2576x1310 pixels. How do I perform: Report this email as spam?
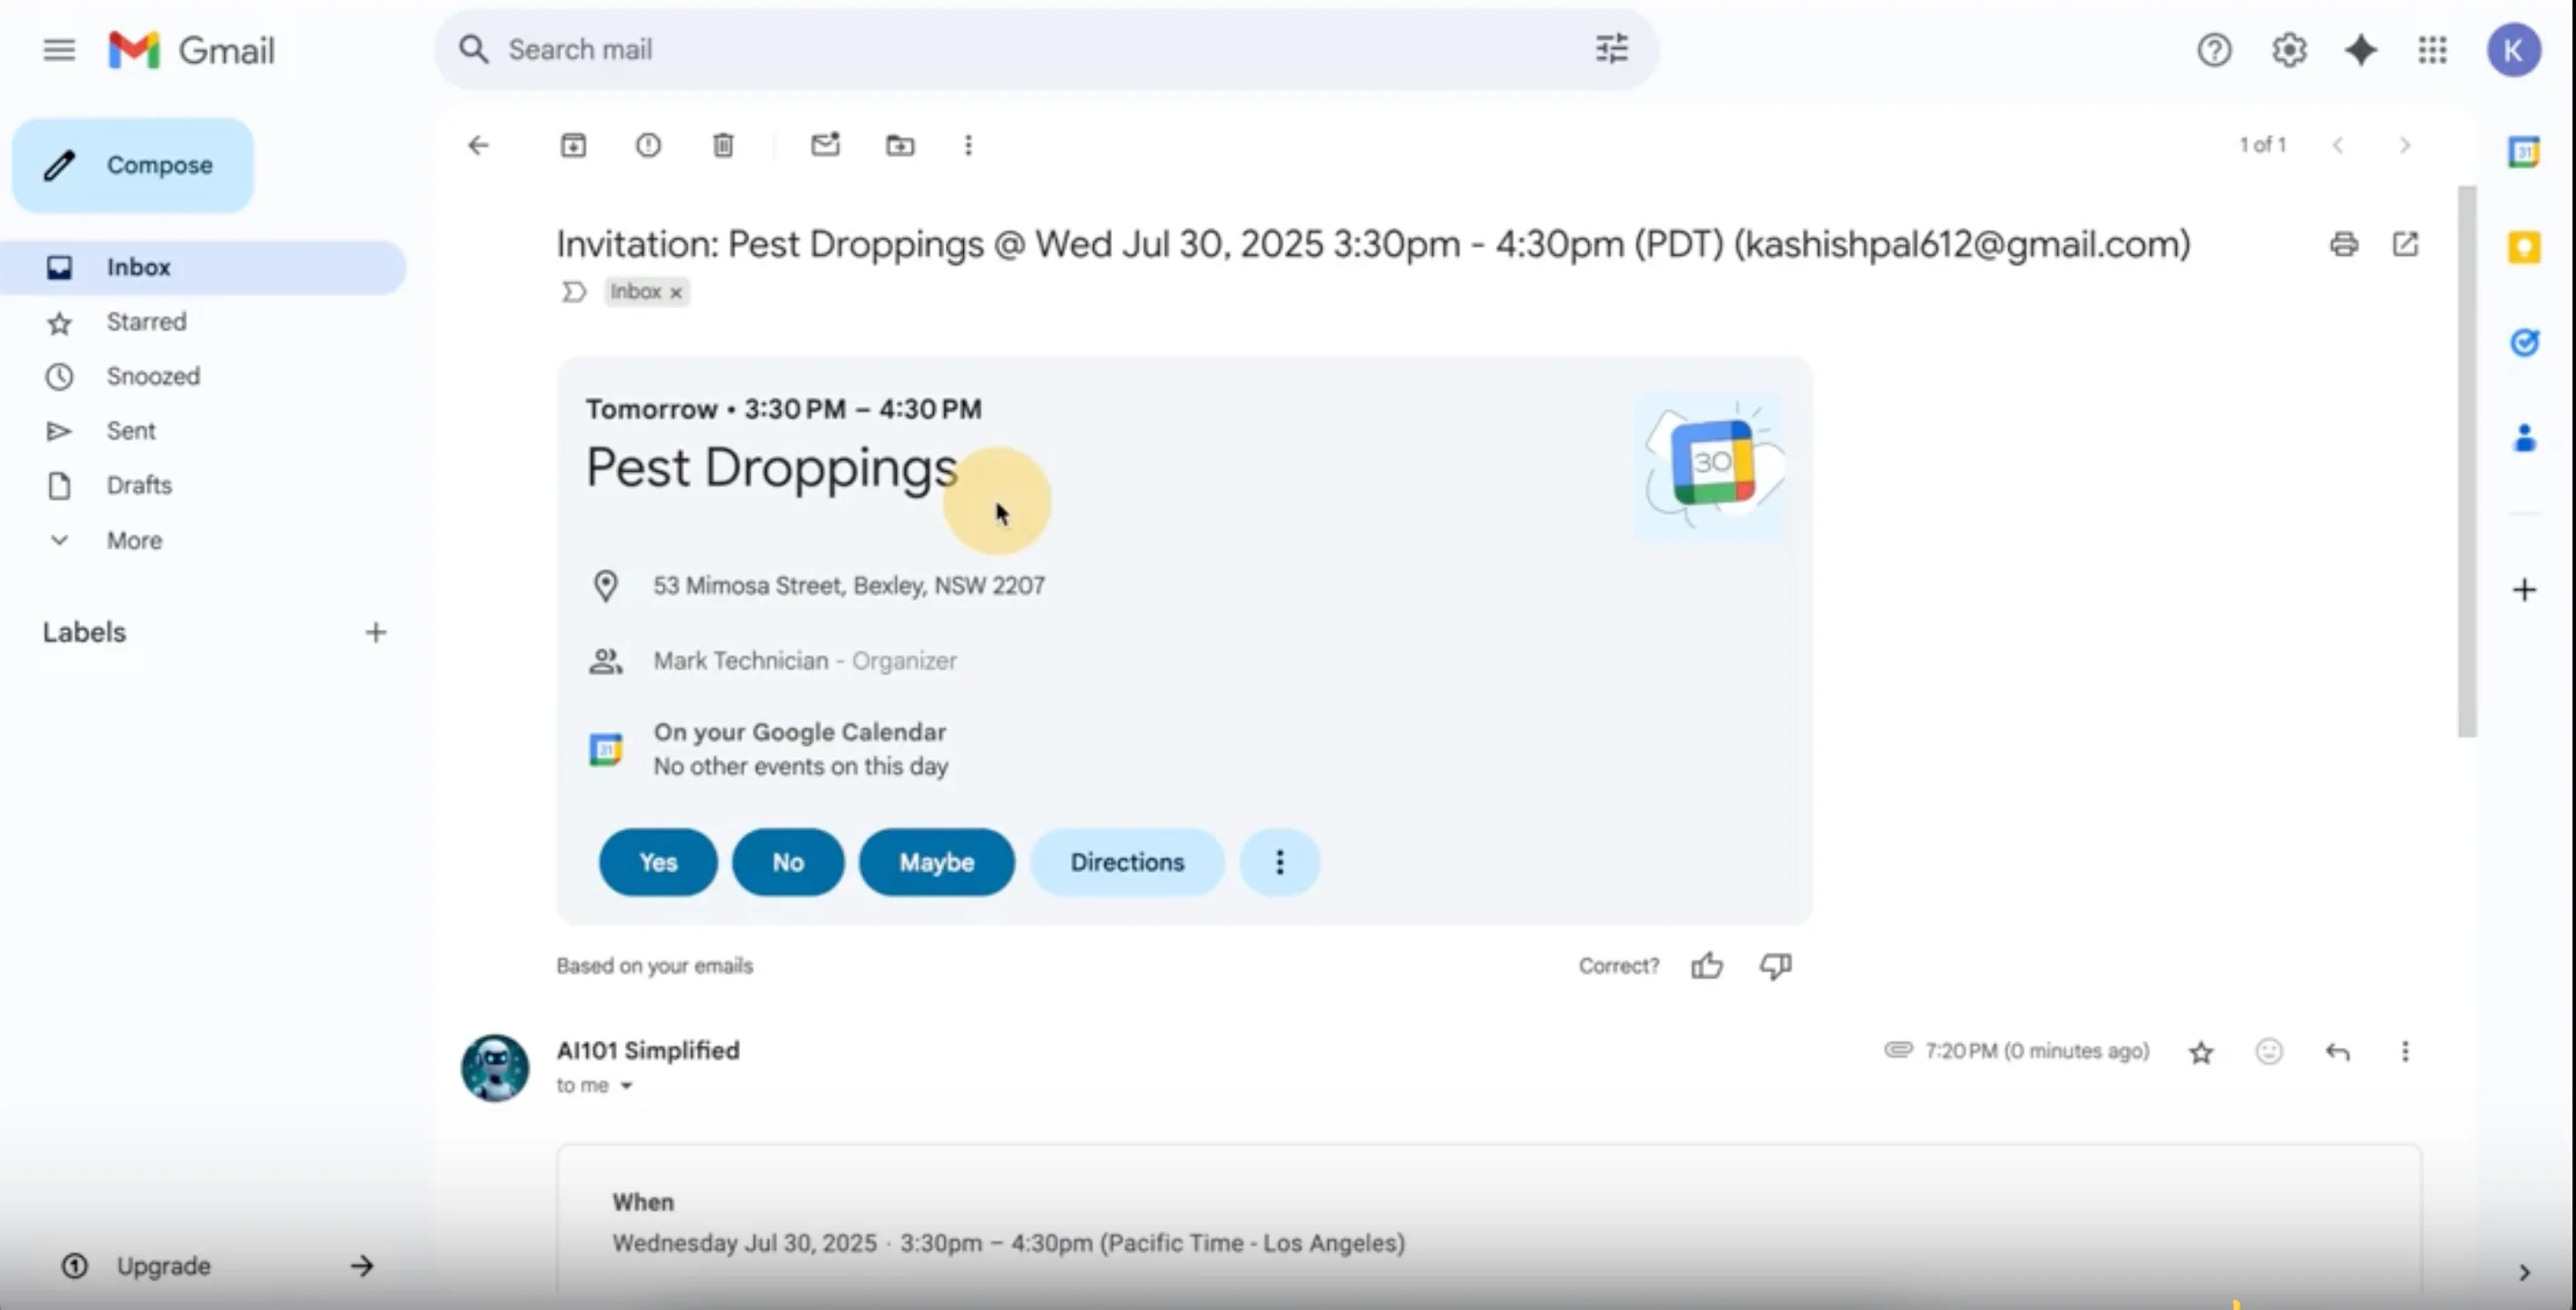coord(648,146)
